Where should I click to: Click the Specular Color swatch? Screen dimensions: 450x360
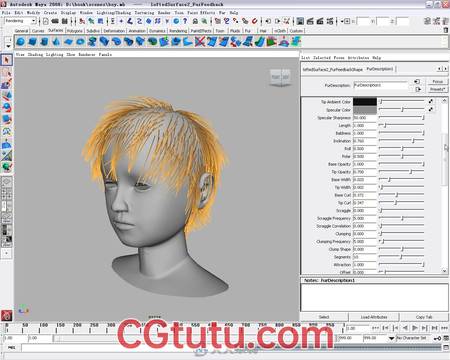365,110
